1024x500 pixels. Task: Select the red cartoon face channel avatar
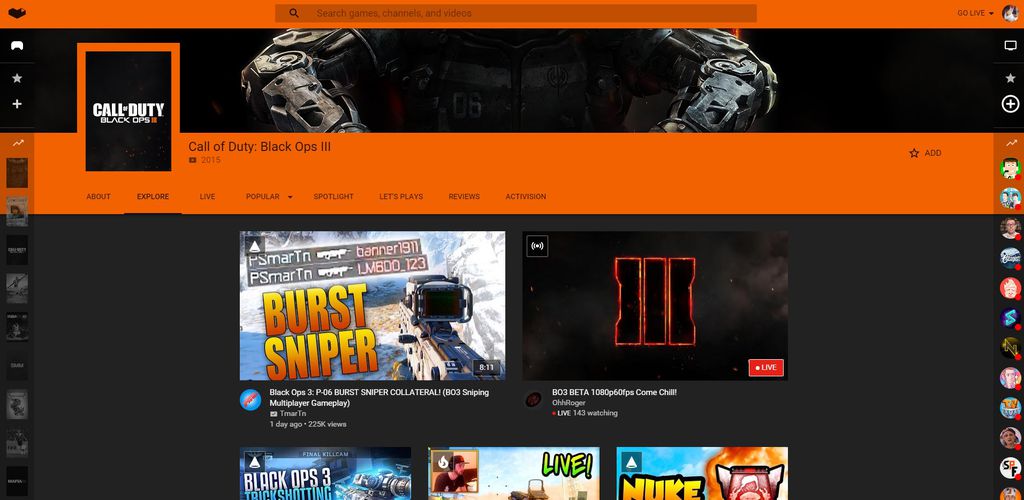[x=1010, y=288]
